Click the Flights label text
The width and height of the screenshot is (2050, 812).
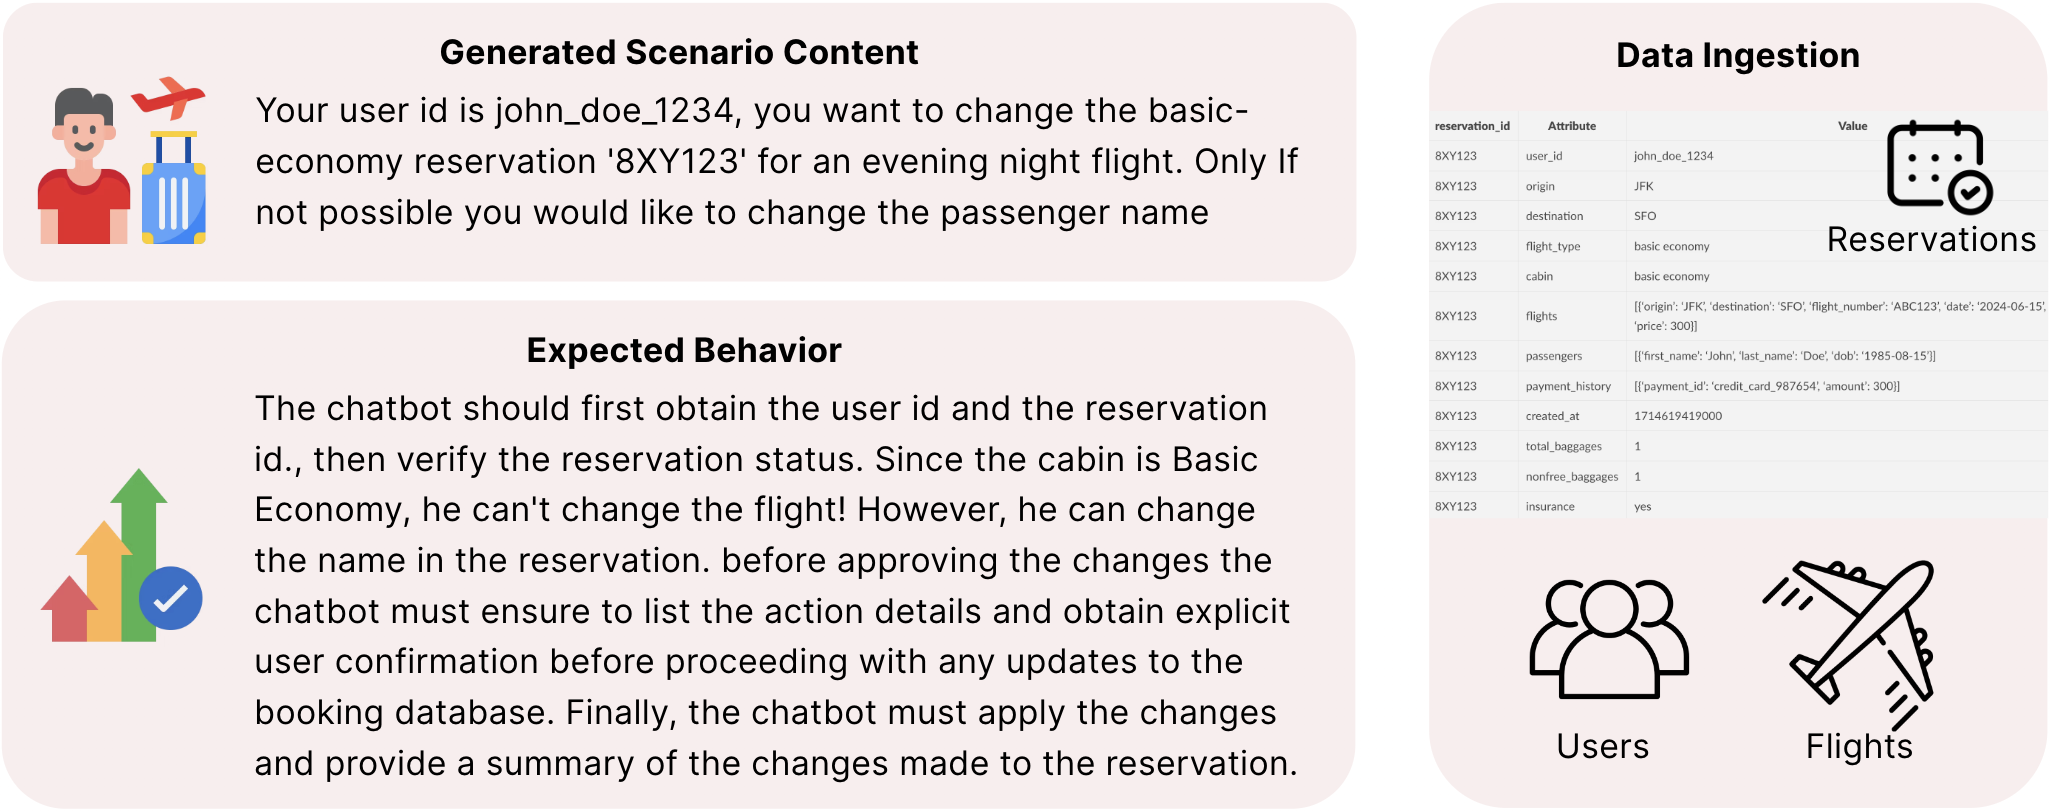click(x=1858, y=747)
